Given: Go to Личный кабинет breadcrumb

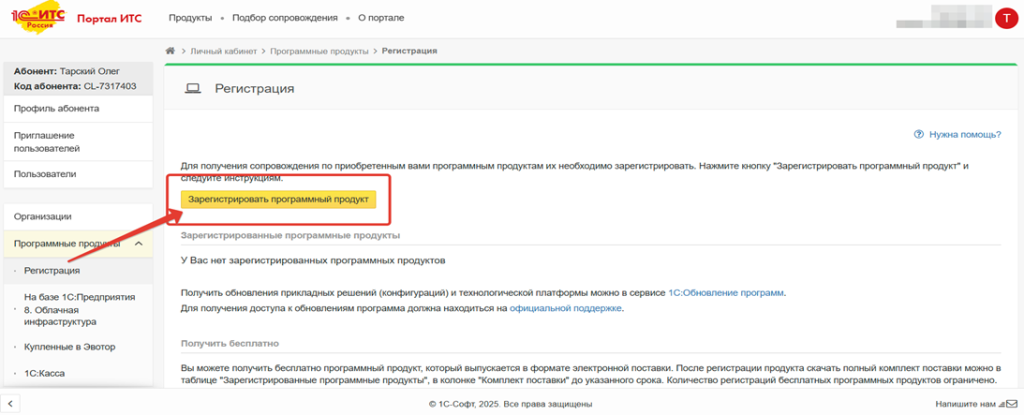Looking at the screenshot, I should [223, 51].
